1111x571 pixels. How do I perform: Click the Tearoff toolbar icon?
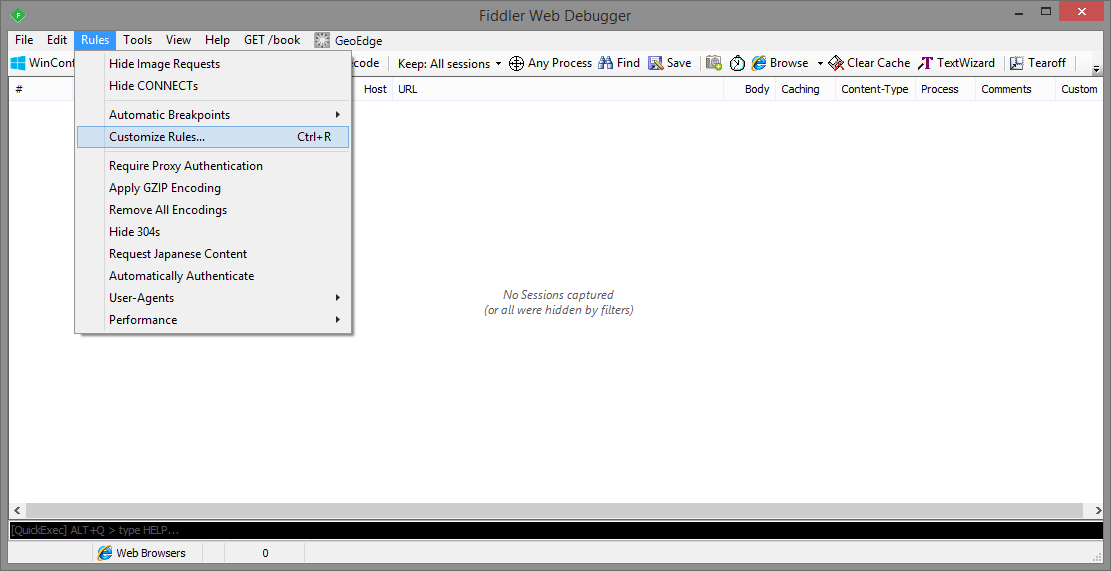(1017, 63)
